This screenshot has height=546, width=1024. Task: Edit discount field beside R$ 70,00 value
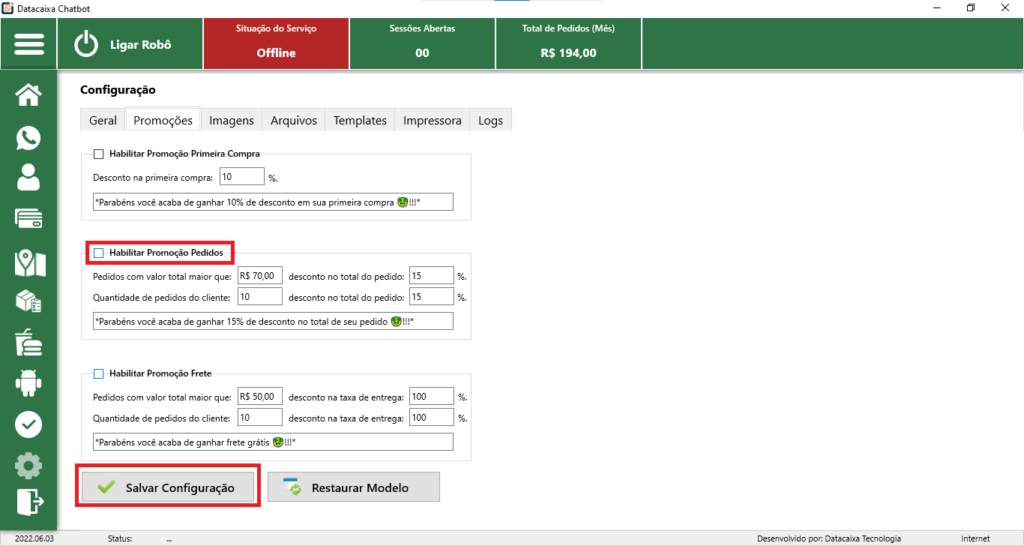tap(431, 276)
